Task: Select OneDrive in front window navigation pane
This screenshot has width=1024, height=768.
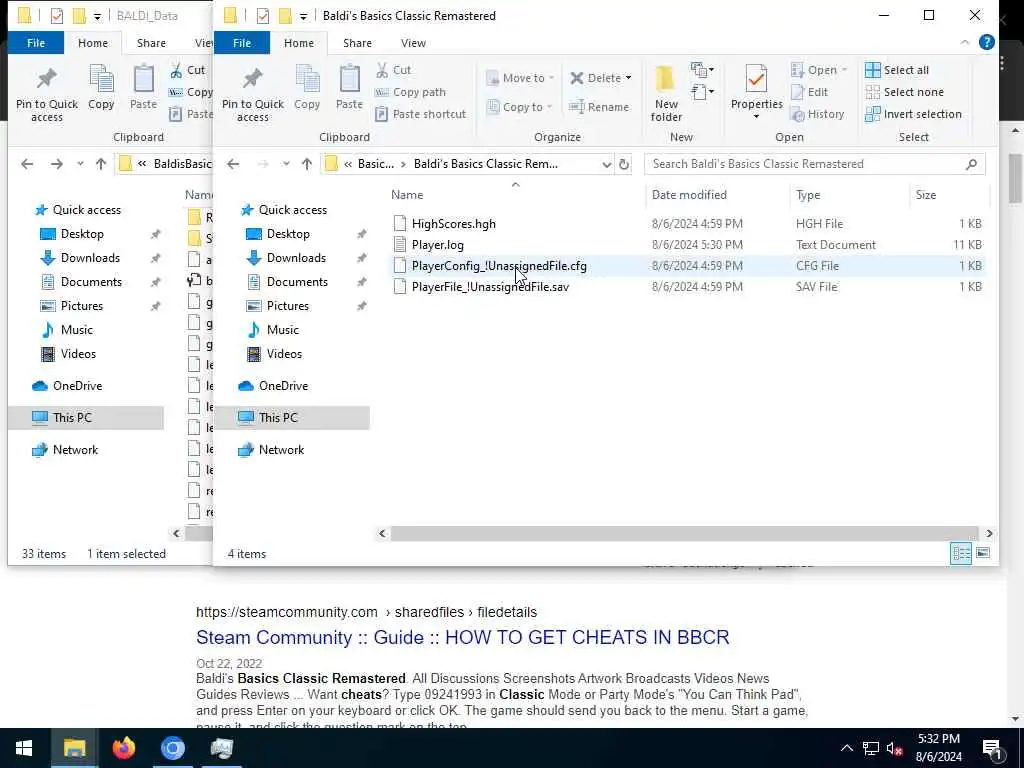Action: coord(283,385)
